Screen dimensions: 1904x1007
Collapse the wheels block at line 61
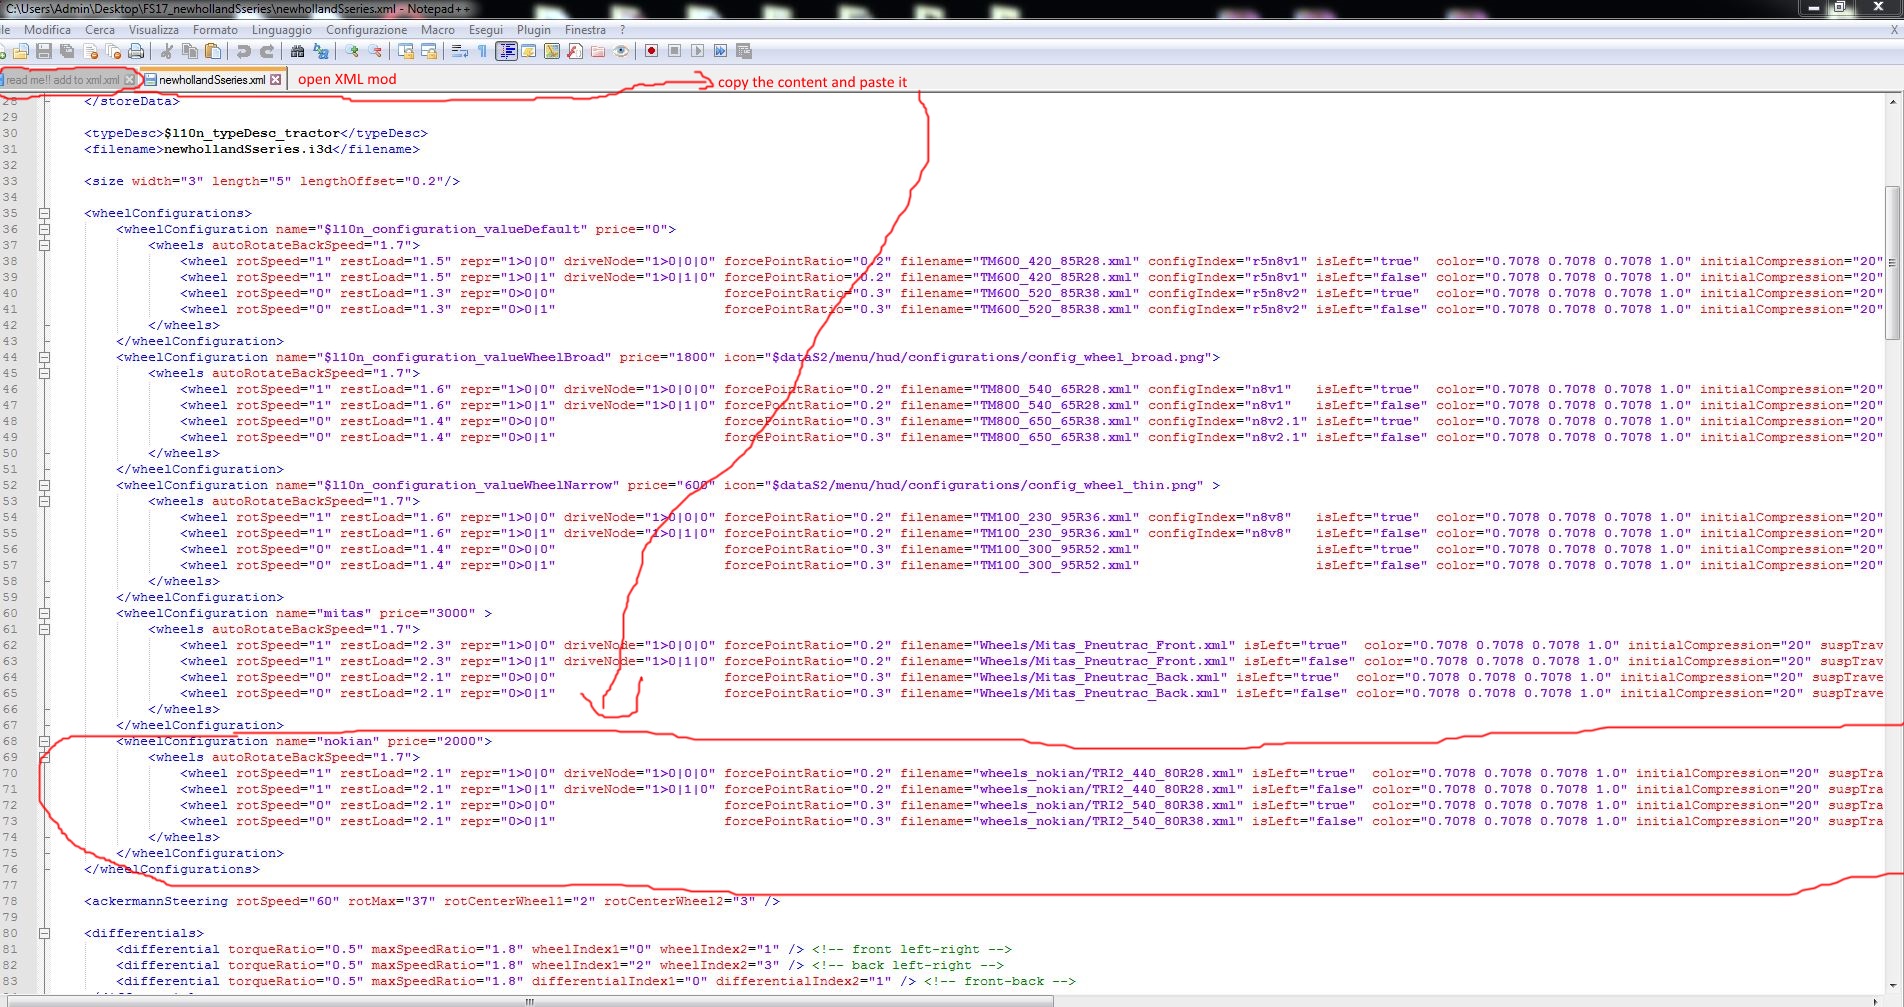coord(44,629)
